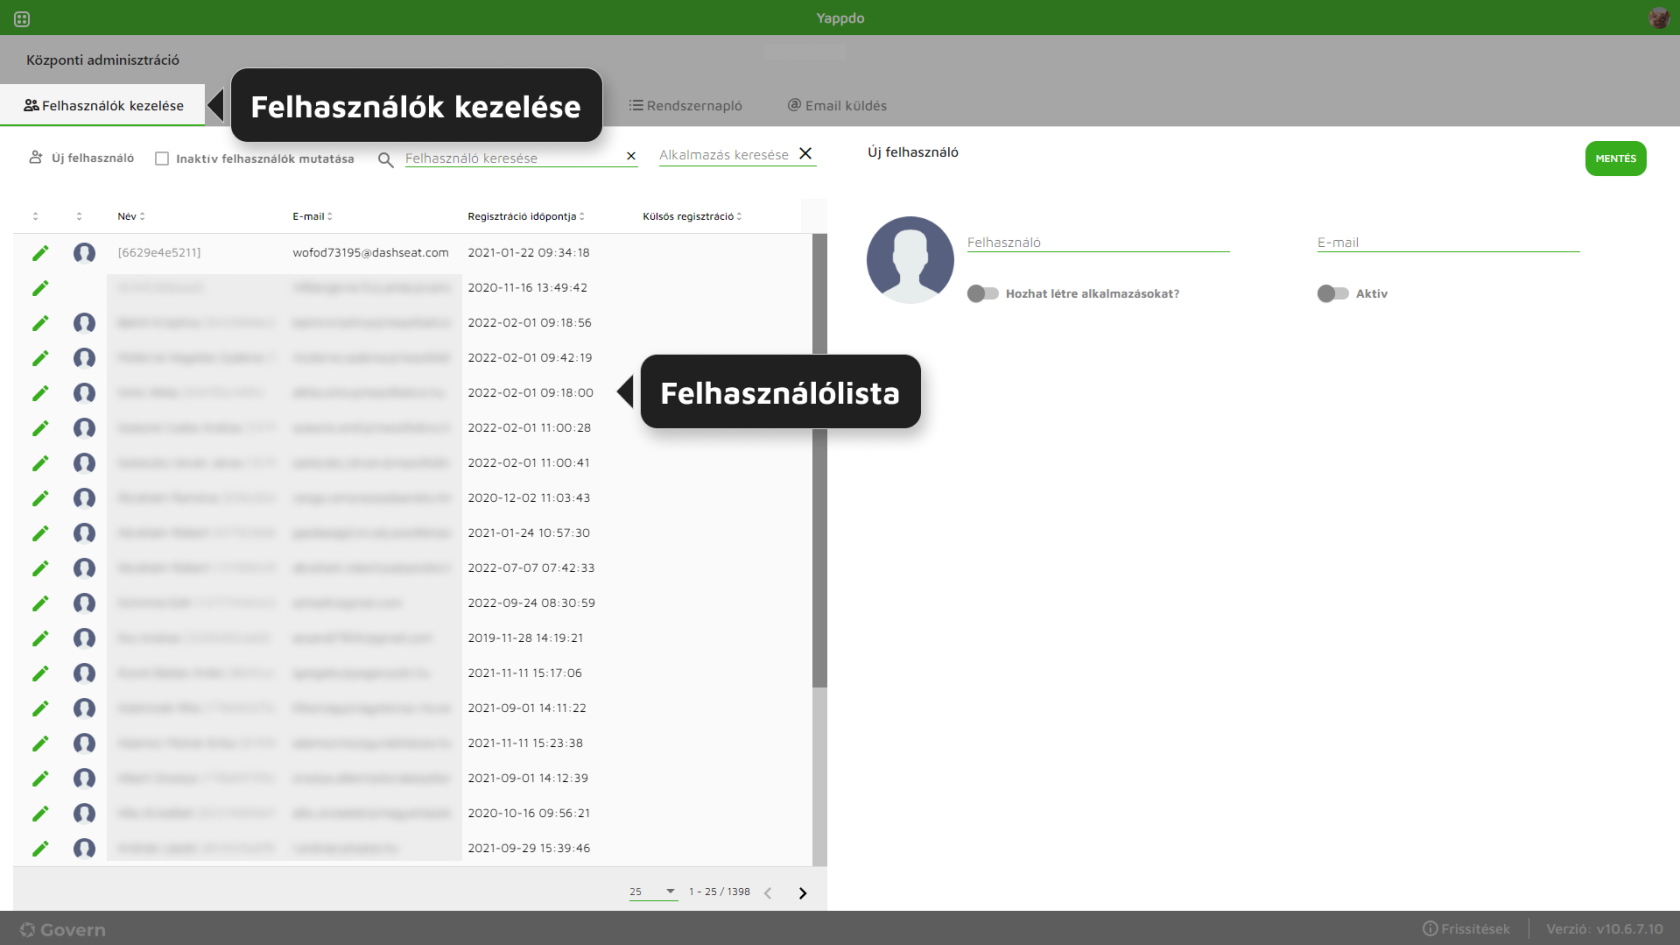Toggle Inaktív felhasználók mutatása checkbox
The image size is (1680, 945).
pos(162,159)
